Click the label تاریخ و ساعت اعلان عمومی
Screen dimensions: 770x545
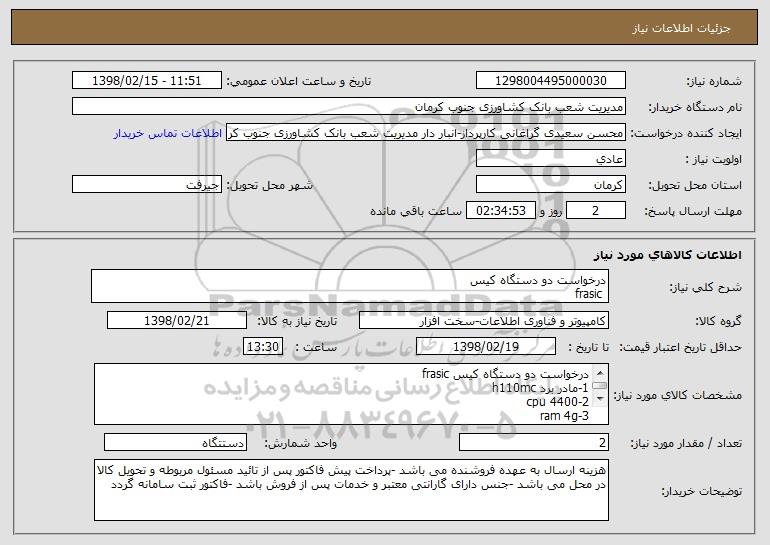pyautogui.click(x=299, y=81)
